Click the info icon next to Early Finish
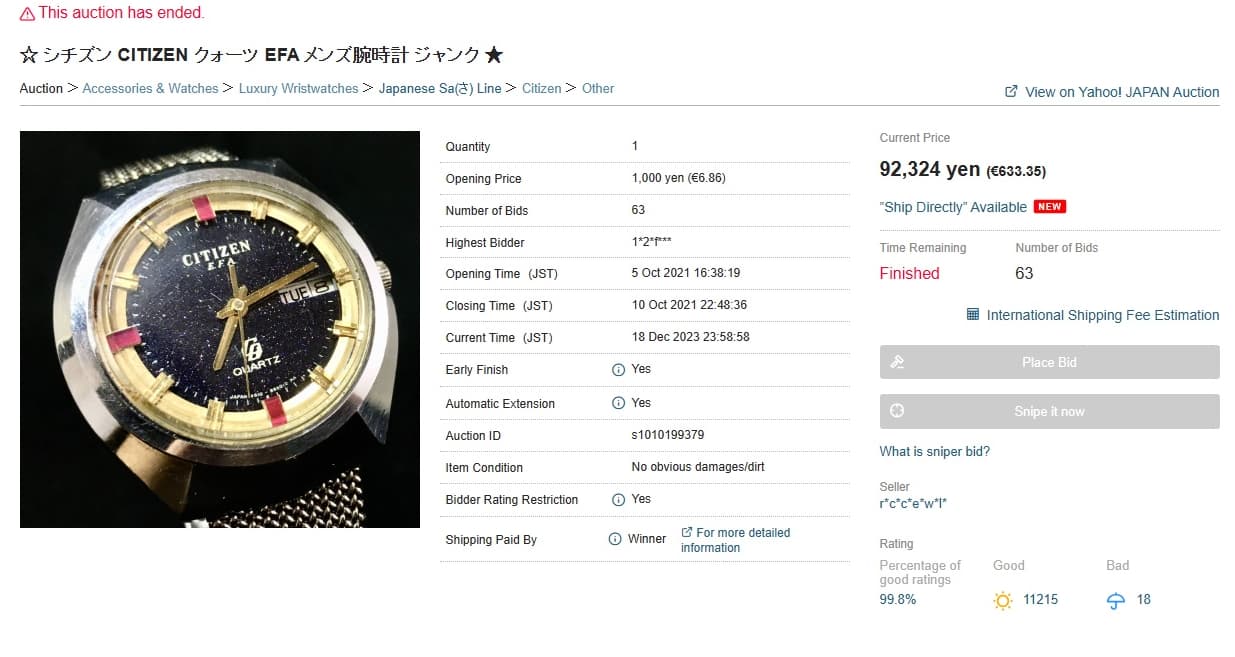The height and width of the screenshot is (657, 1235). click(x=618, y=370)
